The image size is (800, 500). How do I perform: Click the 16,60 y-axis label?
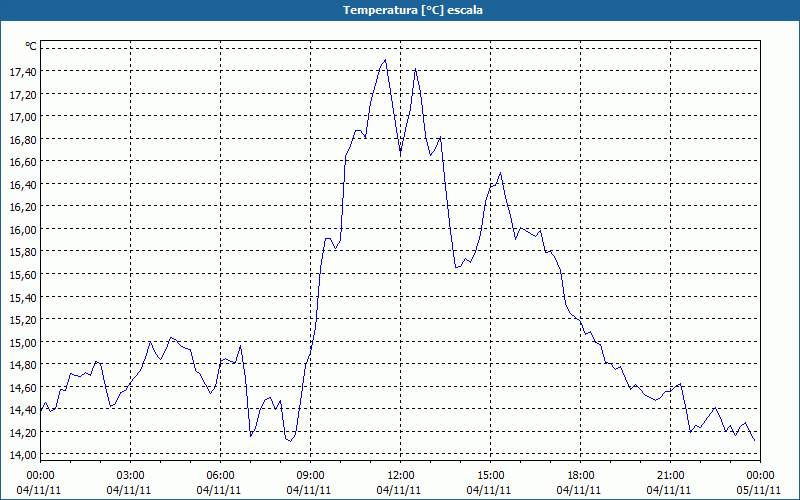[23, 162]
